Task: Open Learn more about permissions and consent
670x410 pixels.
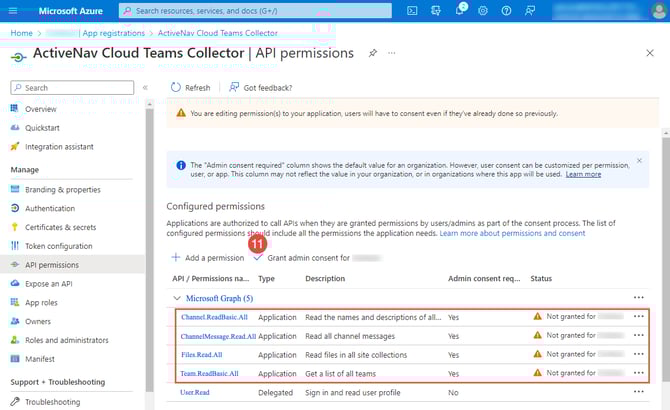Action: click(512, 233)
